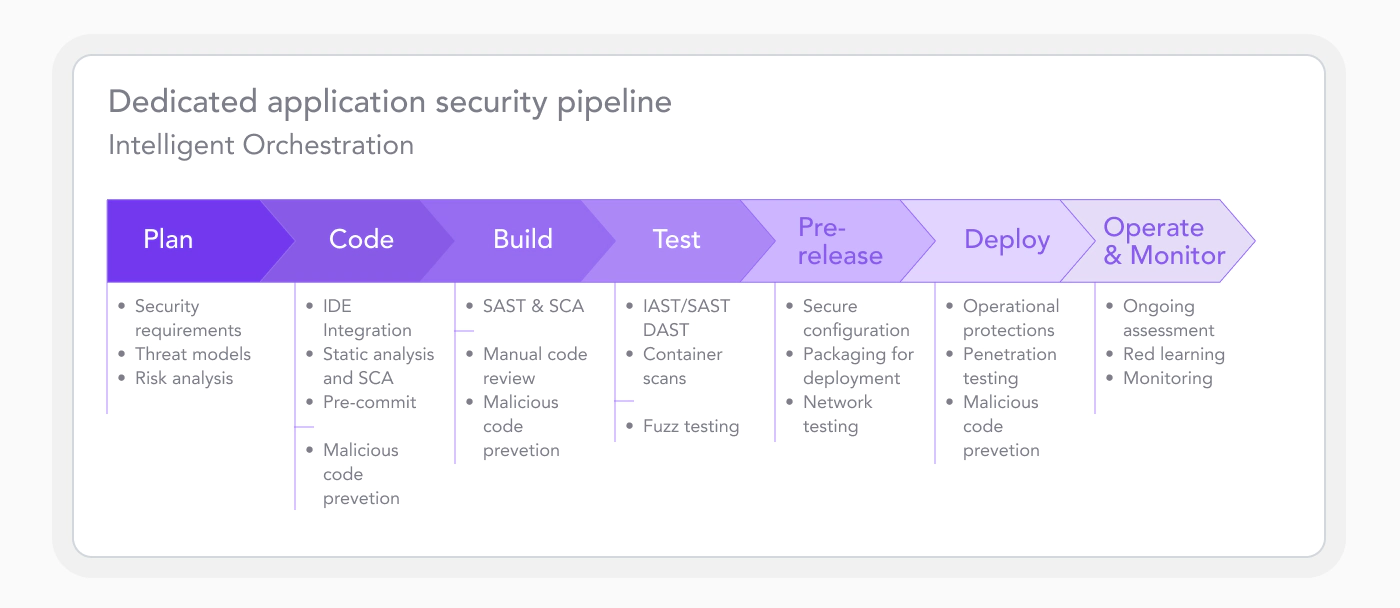The image size is (1400, 608).
Task: Click the Build stage chevron
Action: pos(522,240)
